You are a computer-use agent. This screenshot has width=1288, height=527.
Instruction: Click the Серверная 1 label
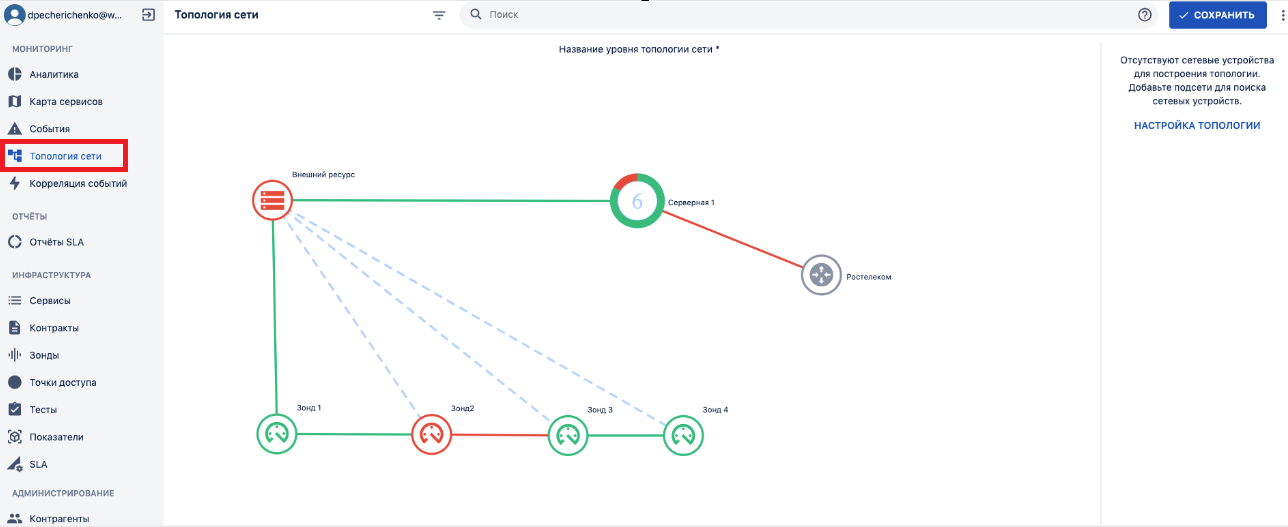[x=691, y=202]
